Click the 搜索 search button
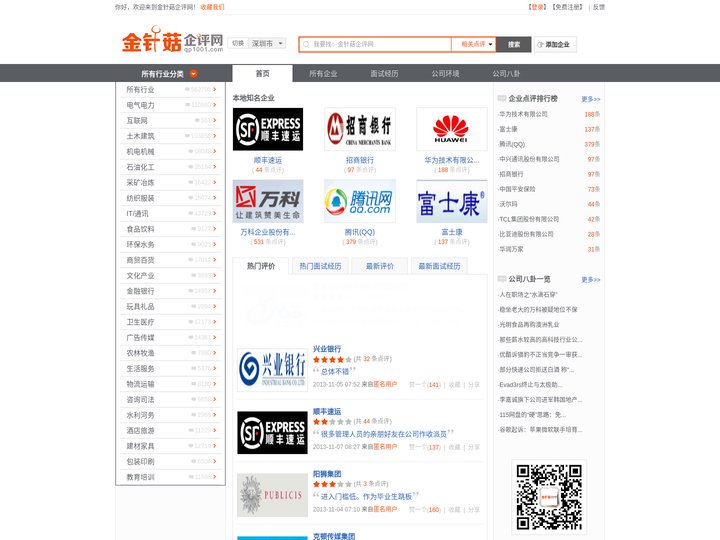This screenshot has width=720, height=540. (x=514, y=45)
